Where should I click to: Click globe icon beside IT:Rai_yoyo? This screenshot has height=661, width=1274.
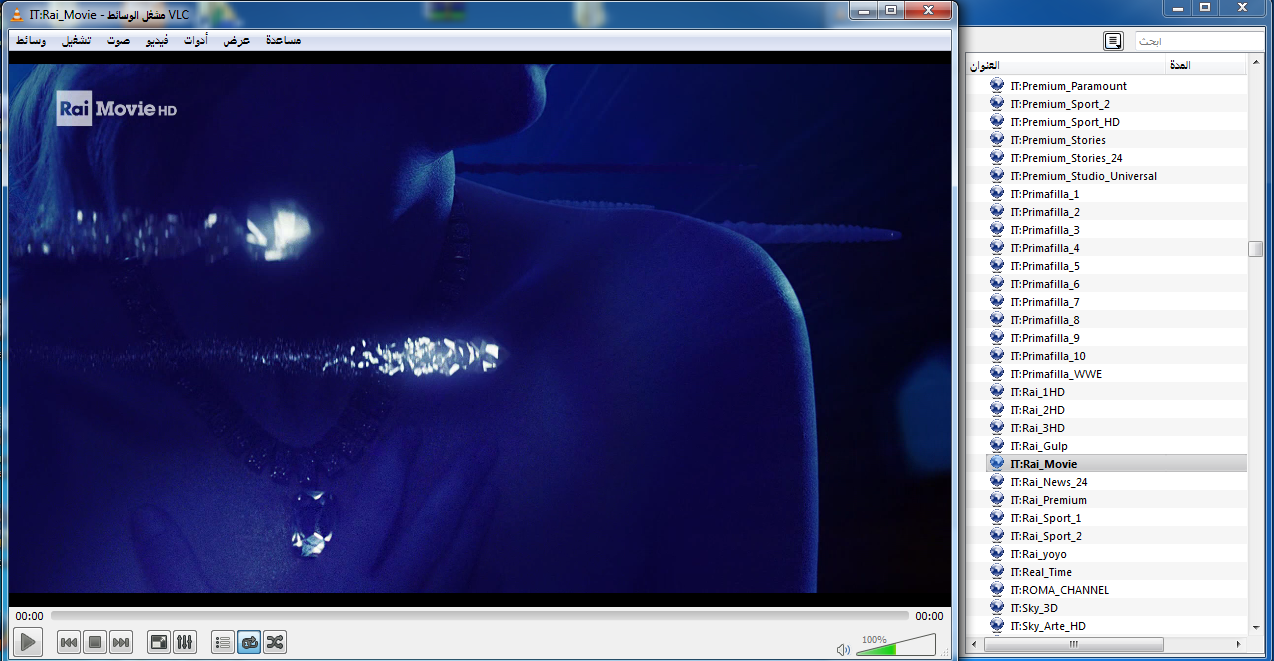pyautogui.click(x=997, y=553)
